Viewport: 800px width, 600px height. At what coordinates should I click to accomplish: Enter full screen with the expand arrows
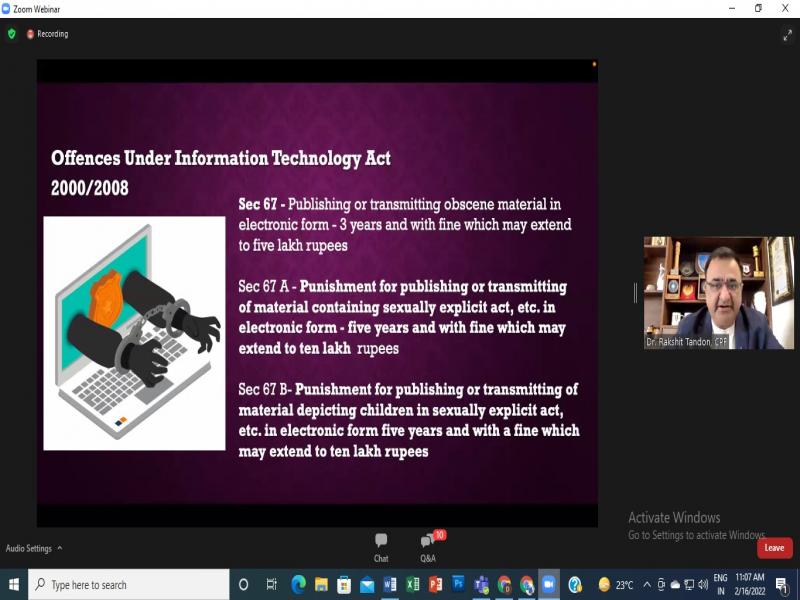pos(787,35)
